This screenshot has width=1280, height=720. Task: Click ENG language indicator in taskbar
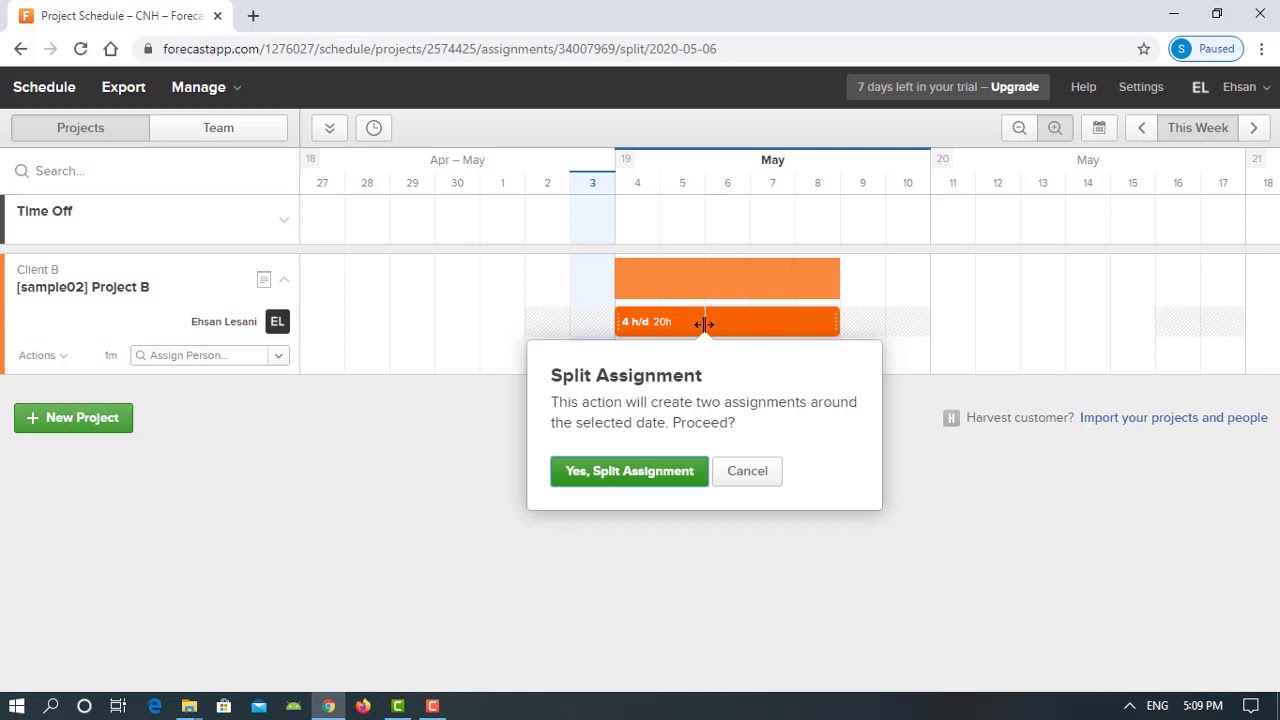click(x=1157, y=706)
